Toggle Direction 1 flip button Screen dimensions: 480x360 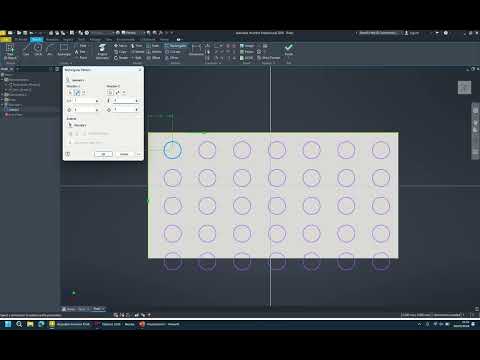click(x=77, y=92)
